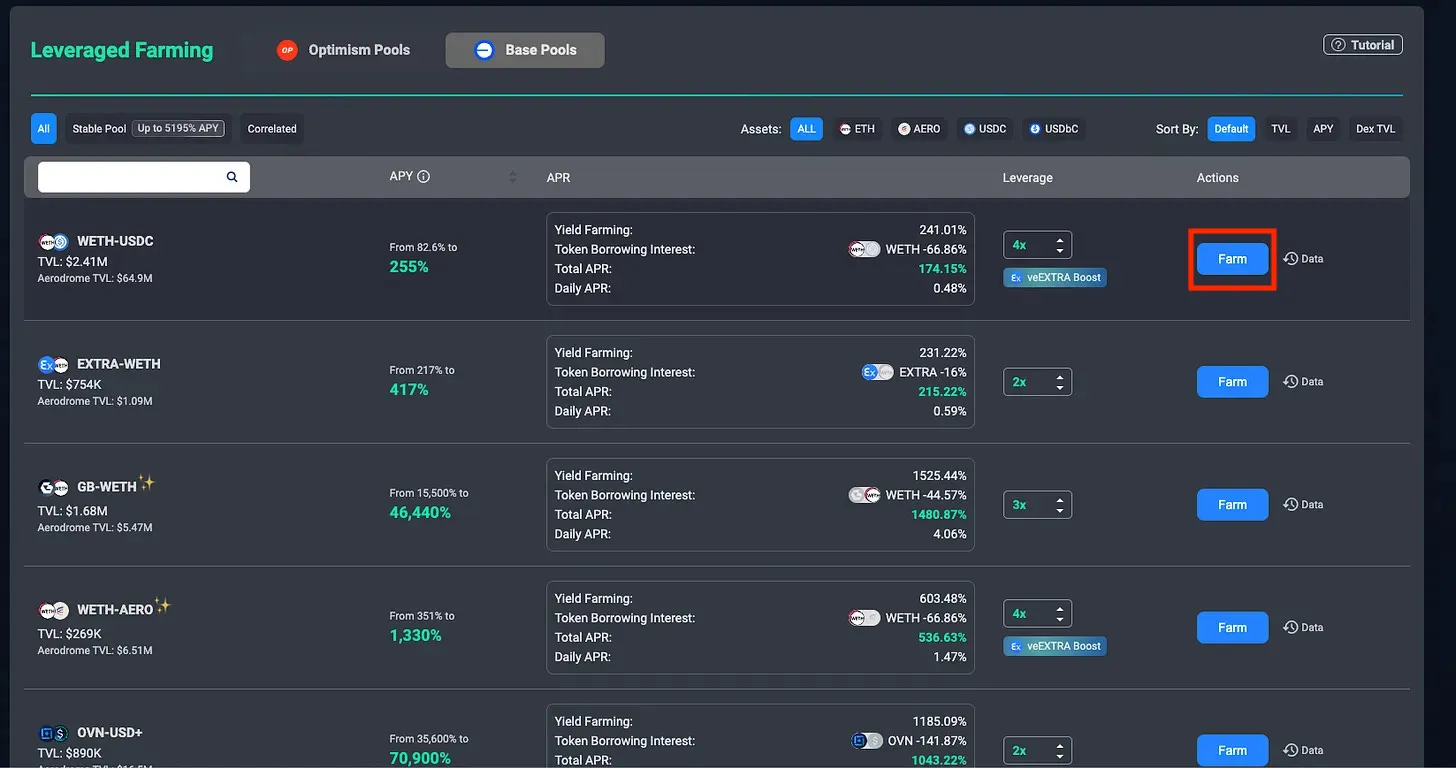Toggle the borrow token switch for OVN-USD+
1456x768 pixels.
coord(866,741)
